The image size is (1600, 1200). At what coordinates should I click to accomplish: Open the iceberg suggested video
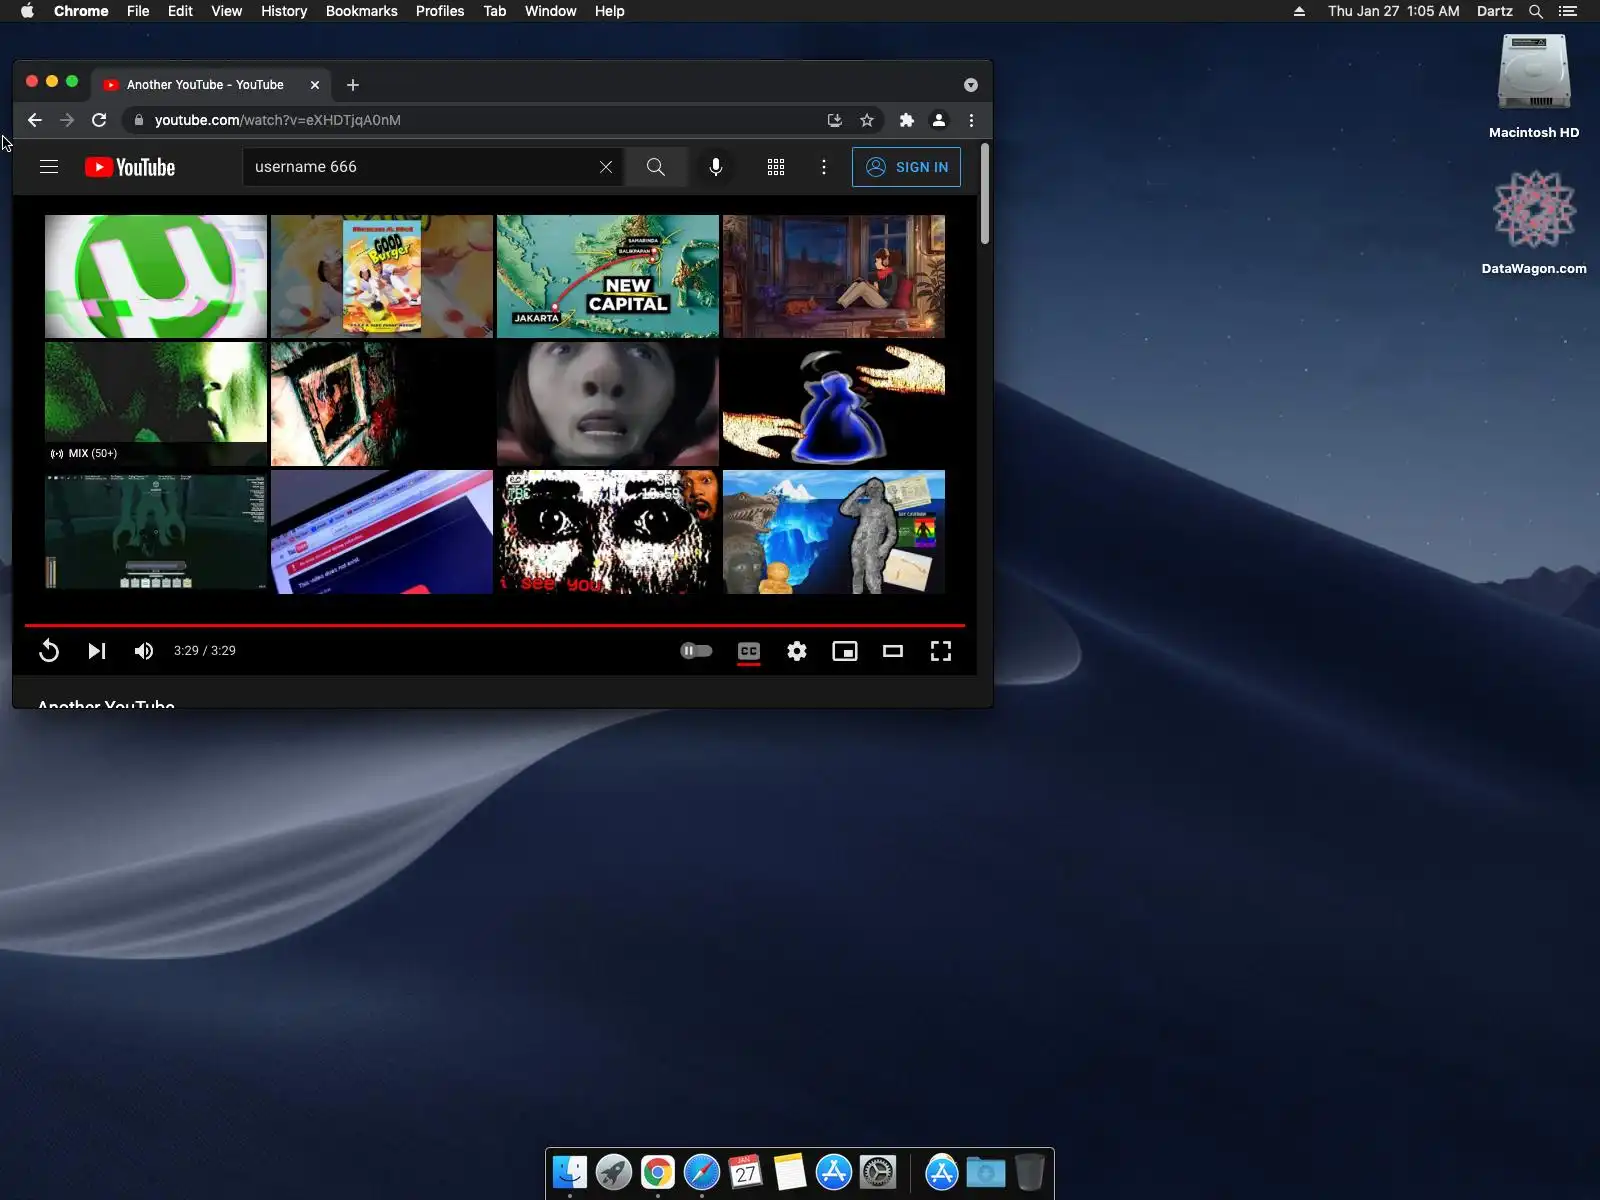click(x=834, y=532)
